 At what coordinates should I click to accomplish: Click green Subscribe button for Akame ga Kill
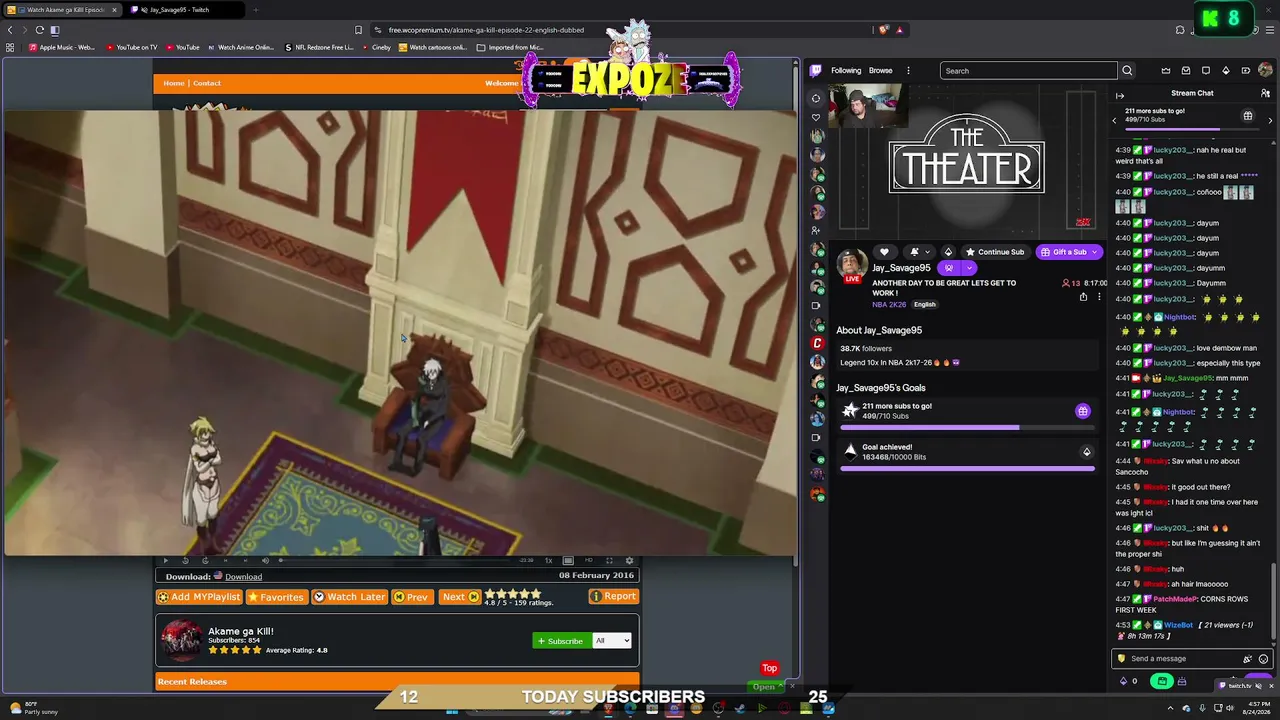[x=561, y=641]
